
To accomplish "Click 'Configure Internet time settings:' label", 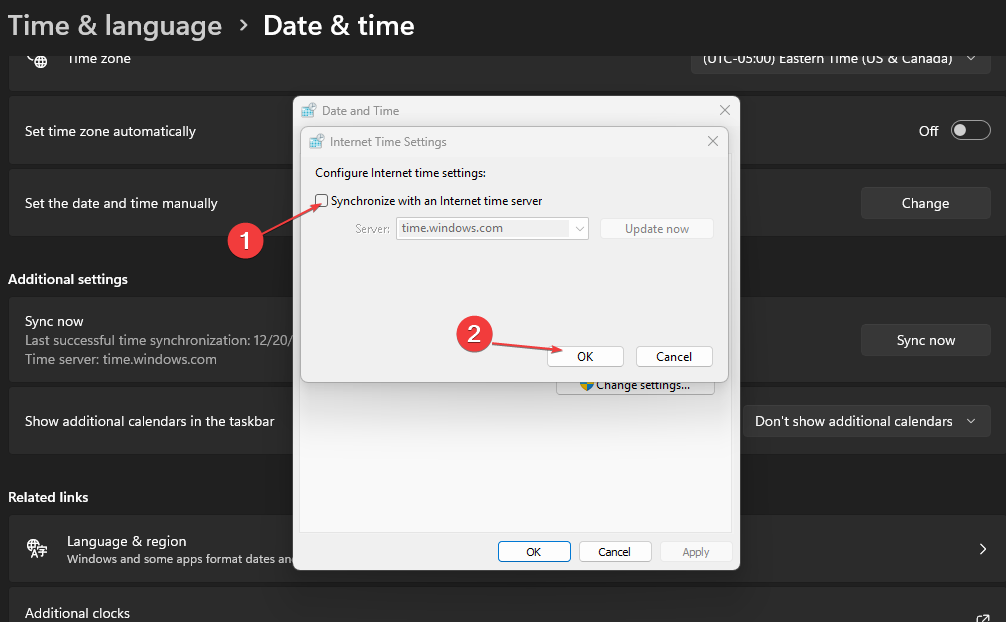I will (400, 173).
